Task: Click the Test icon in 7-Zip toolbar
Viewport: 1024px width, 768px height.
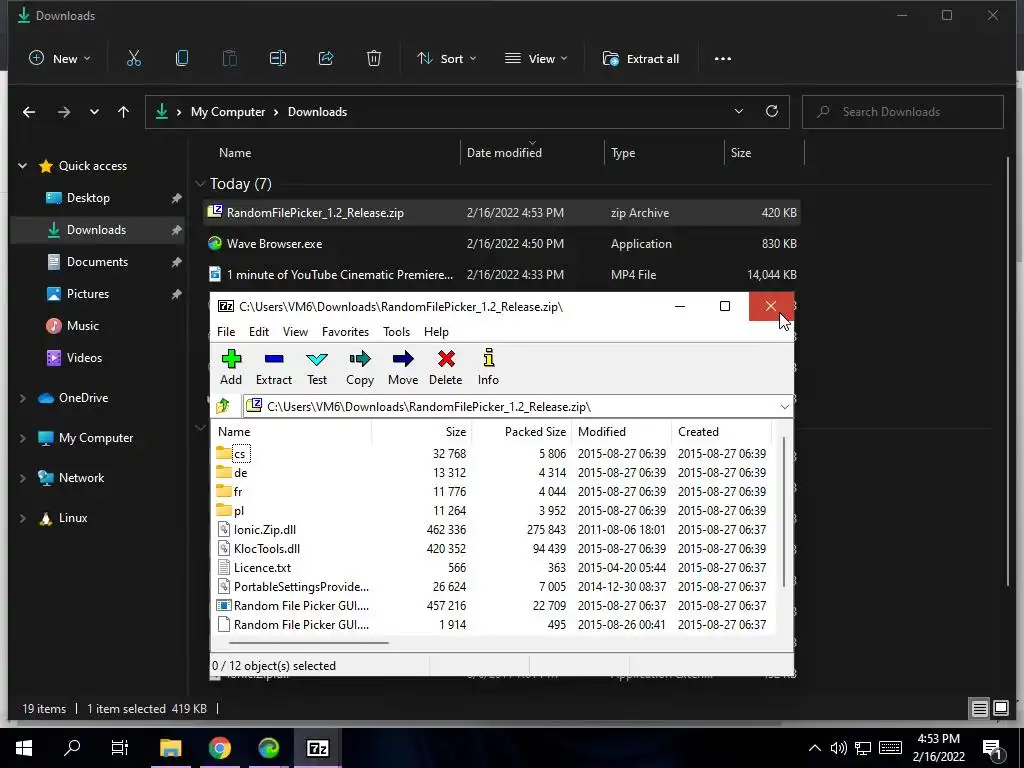Action: click(317, 359)
